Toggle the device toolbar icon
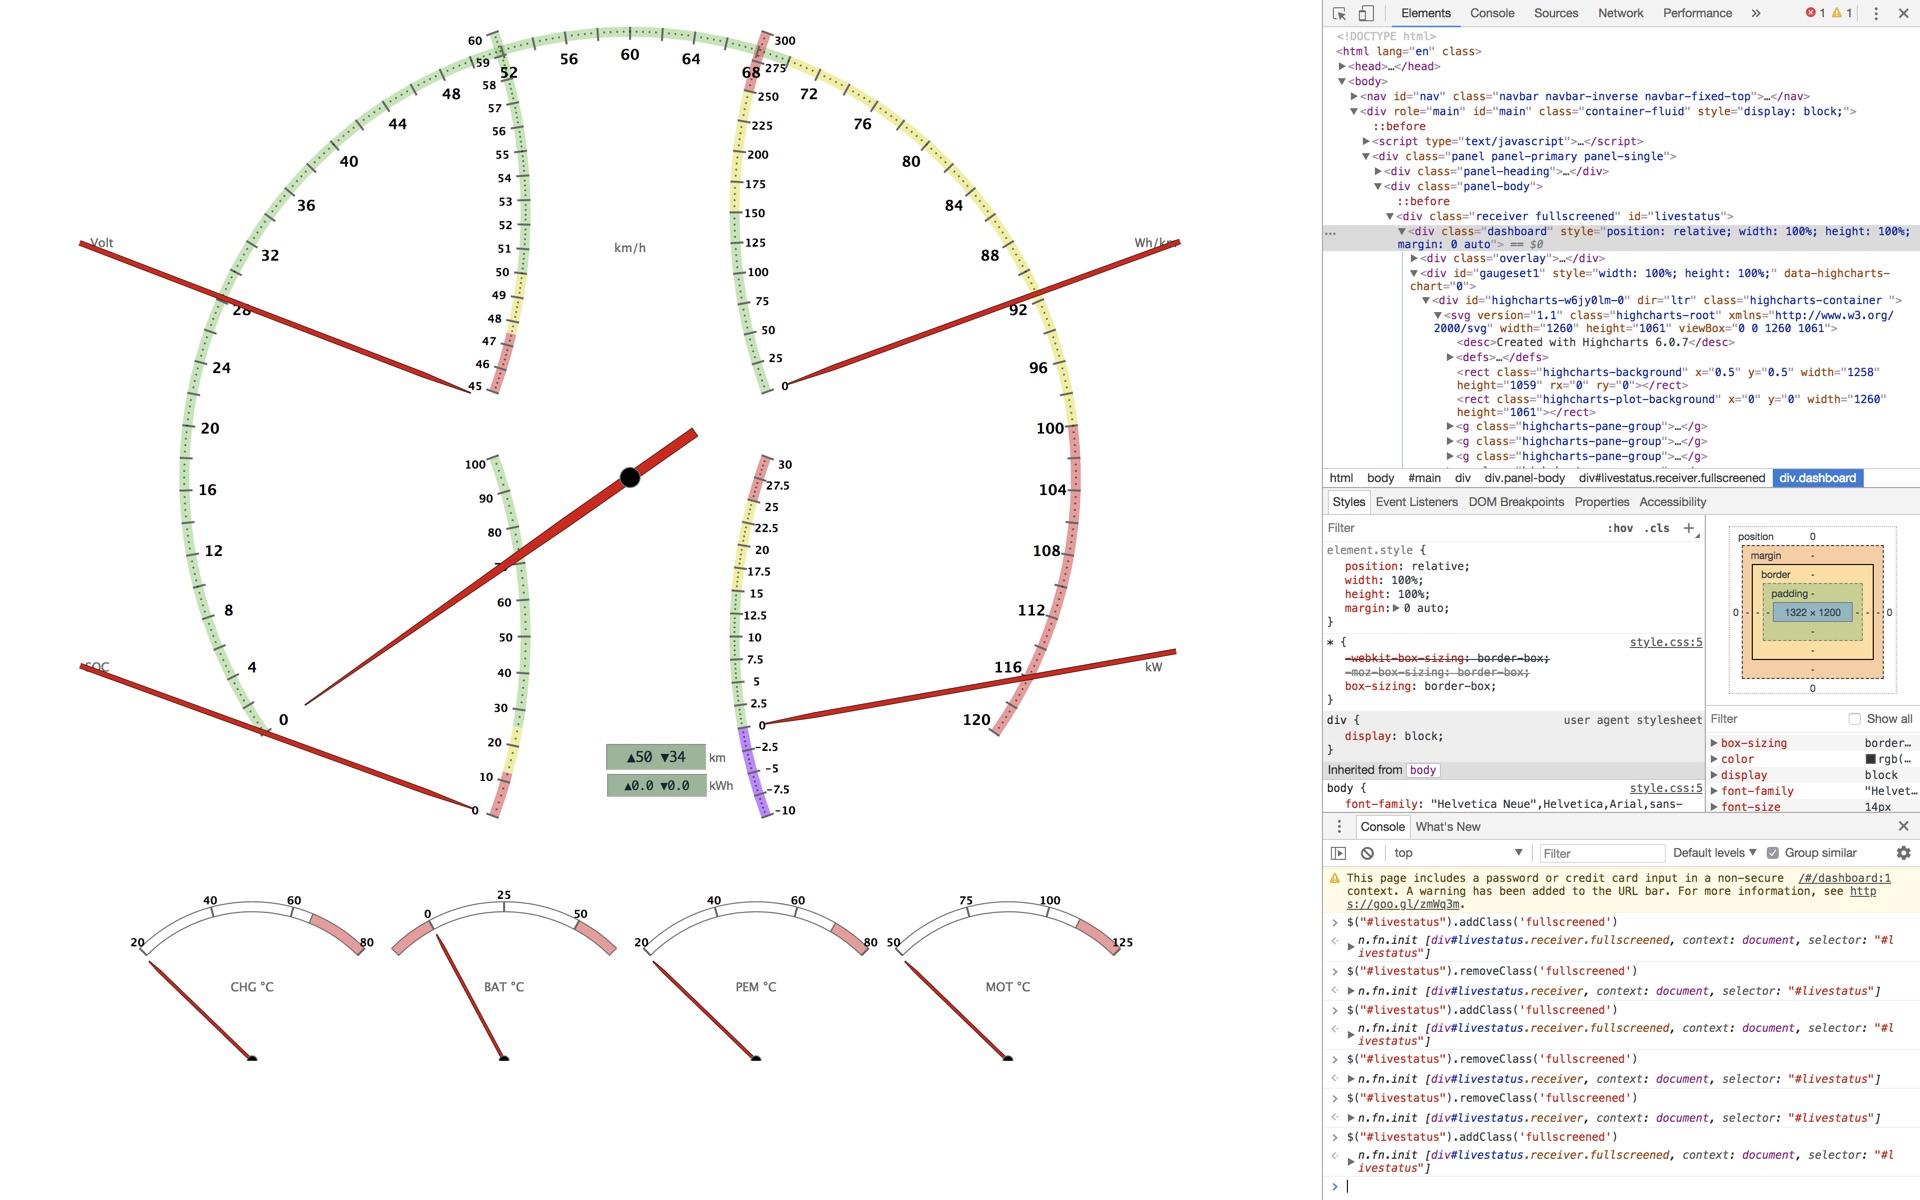 [x=1366, y=13]
